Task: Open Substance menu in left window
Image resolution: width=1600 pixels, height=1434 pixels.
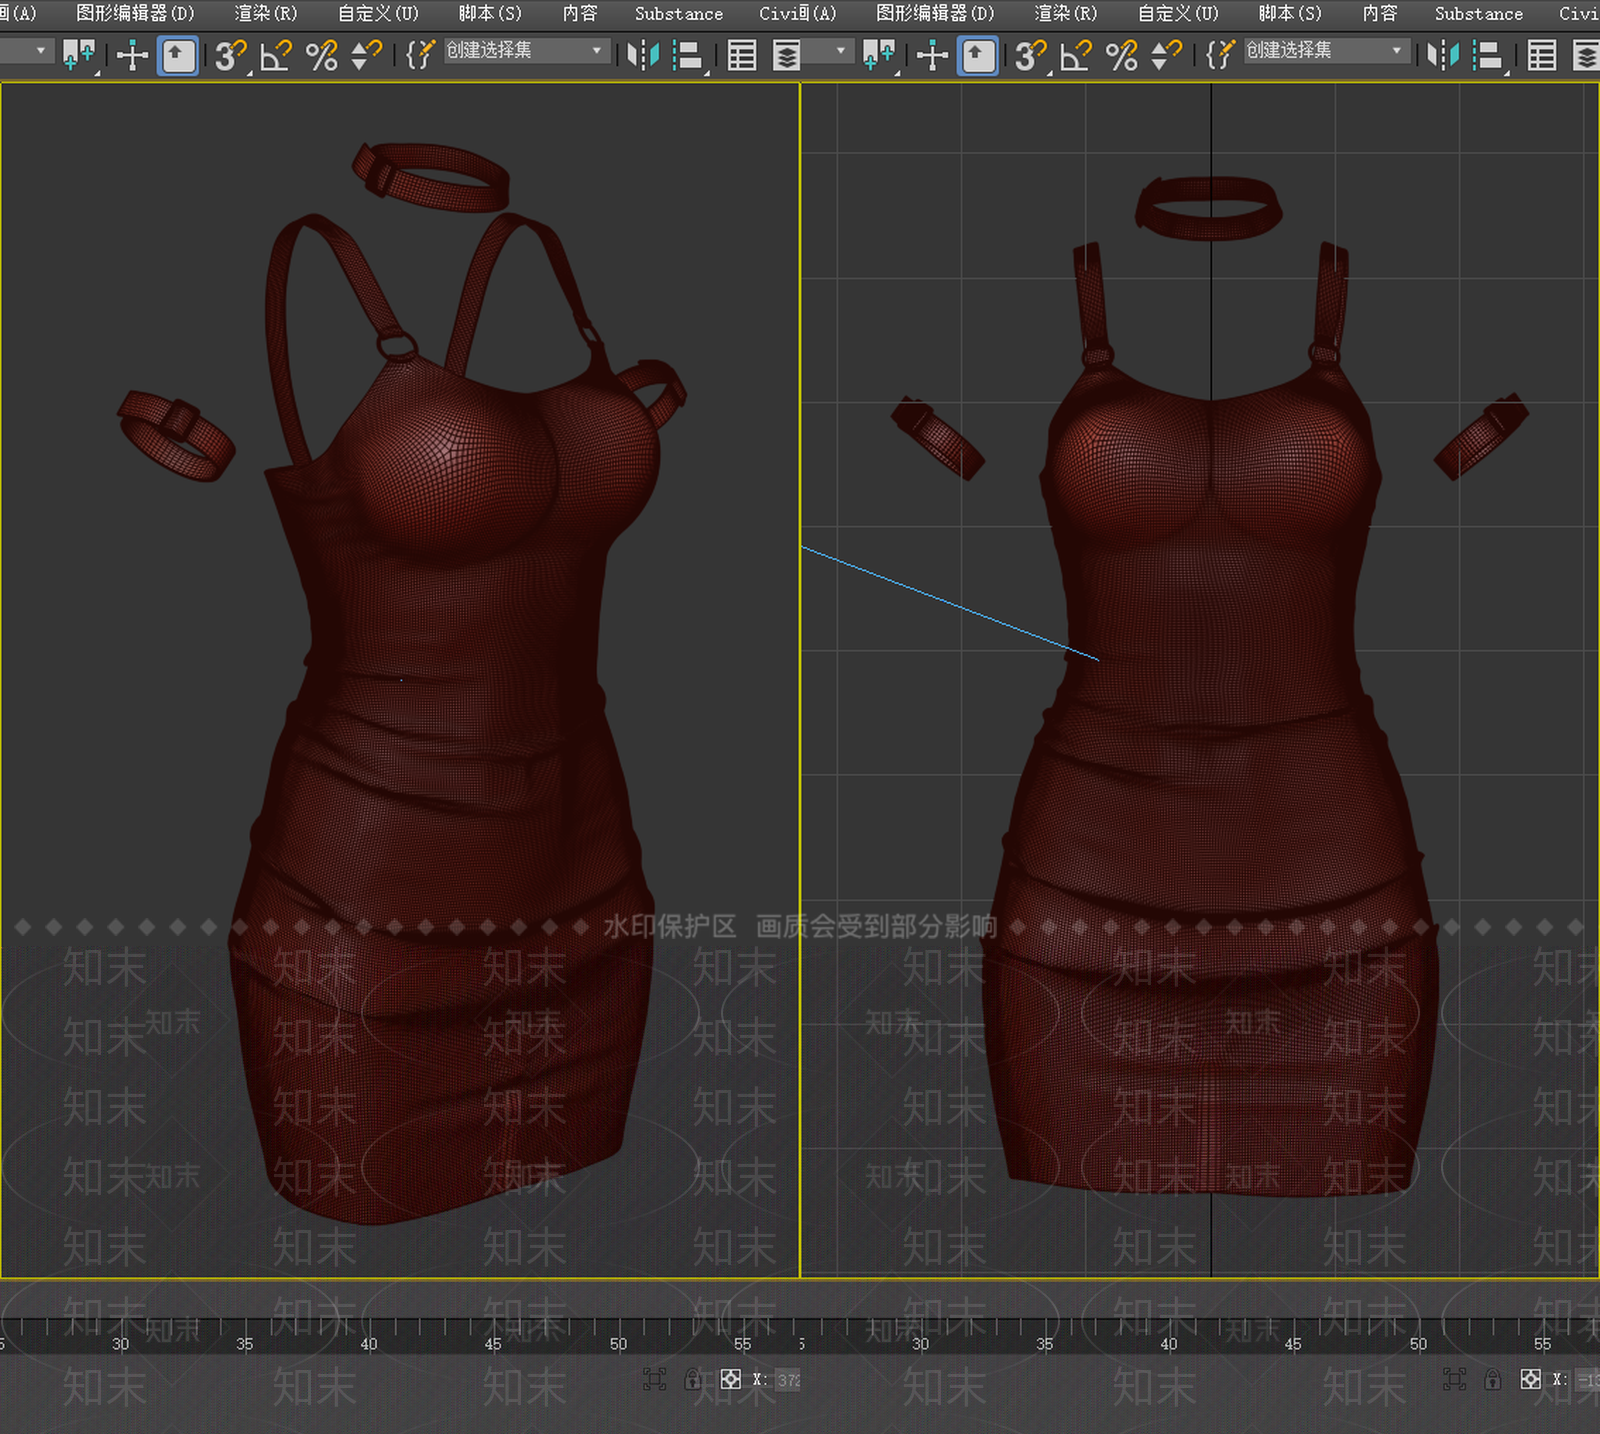Action: pyautogui.click(x=678, y=13)
